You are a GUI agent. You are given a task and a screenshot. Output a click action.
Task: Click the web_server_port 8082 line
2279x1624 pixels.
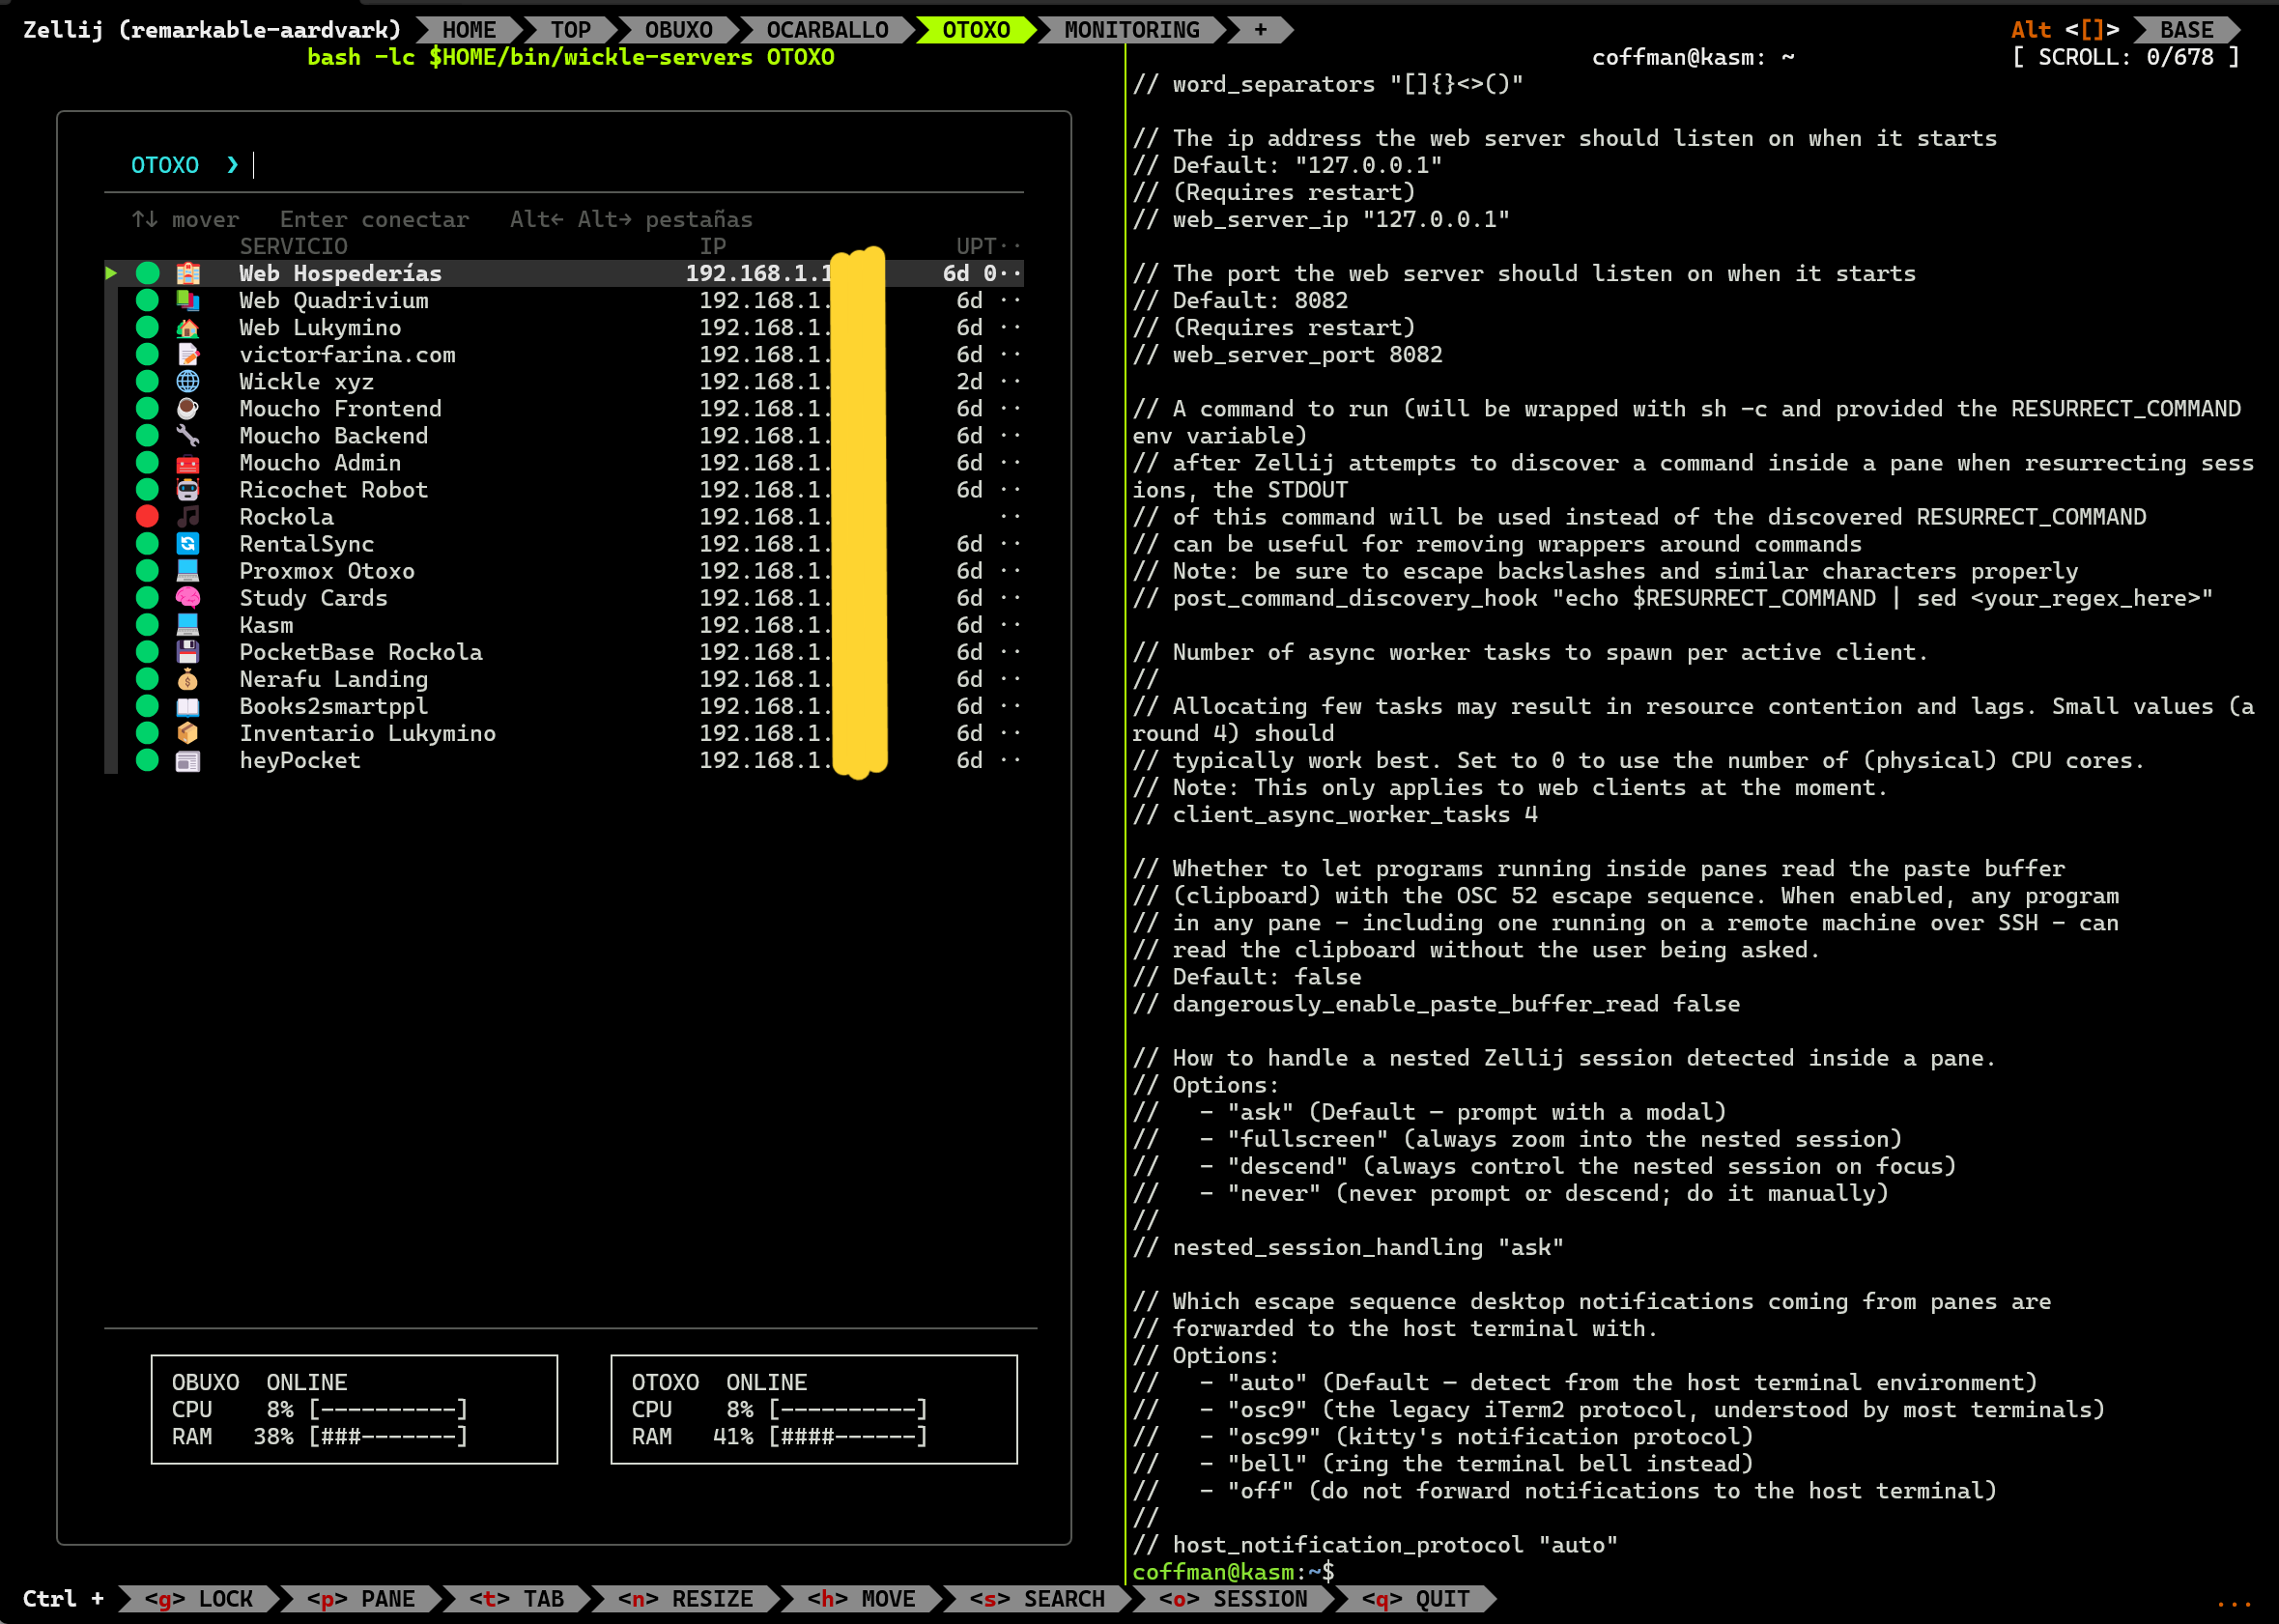[x=1287, y=354]
